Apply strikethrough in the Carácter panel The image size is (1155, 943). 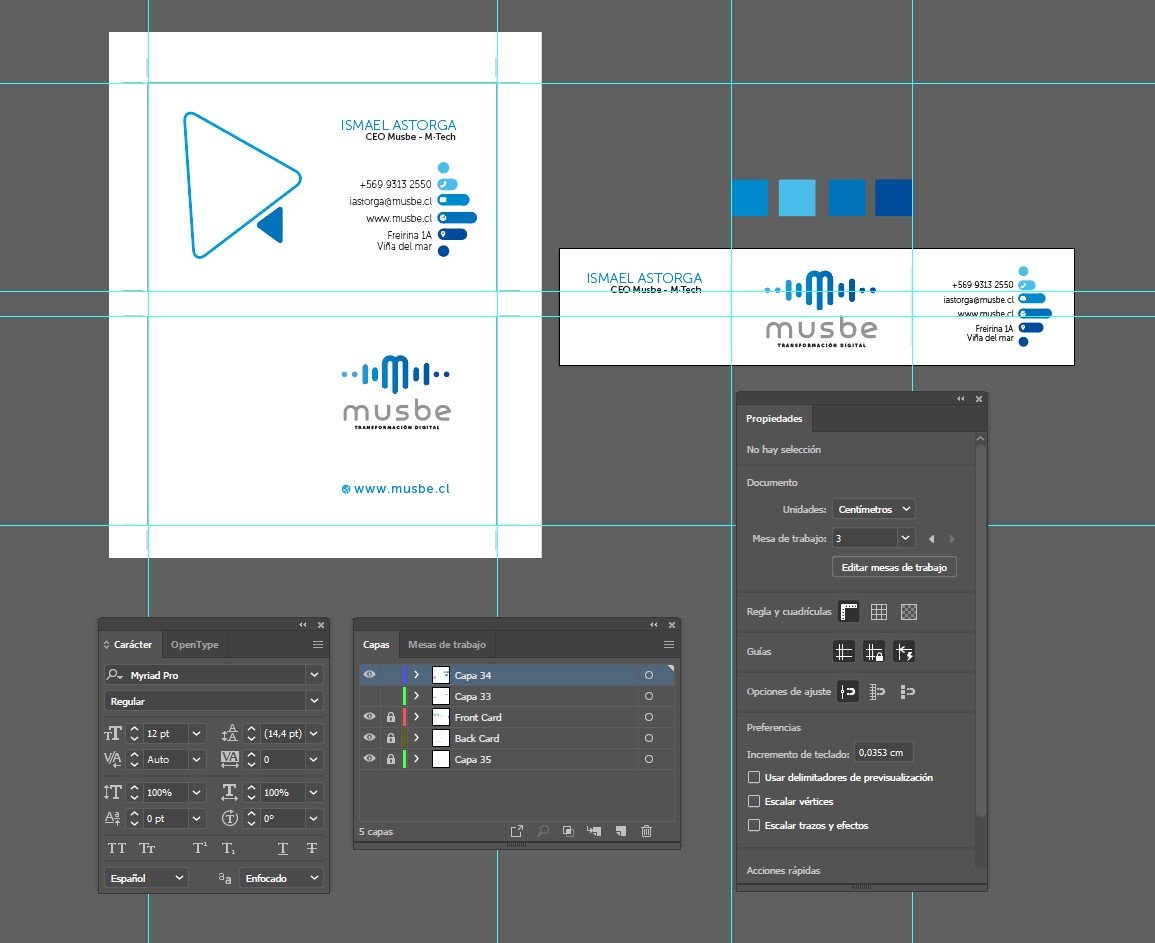[x=312, y=848]
